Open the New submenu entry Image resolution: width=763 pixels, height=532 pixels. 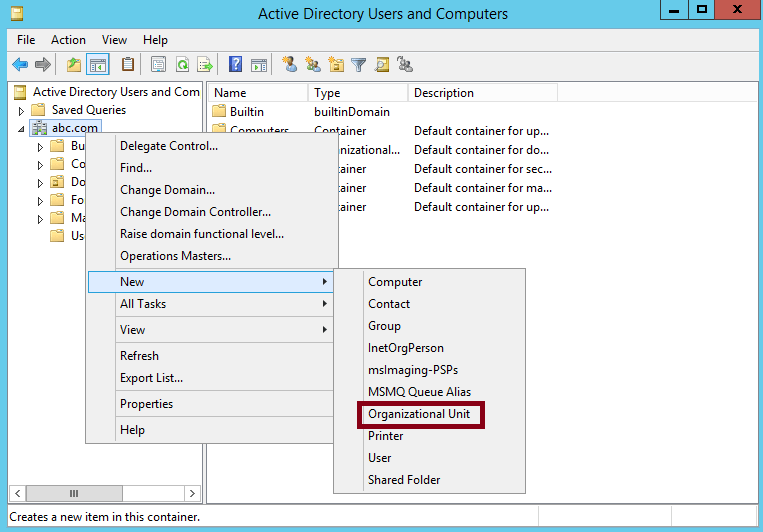[210, 282]
